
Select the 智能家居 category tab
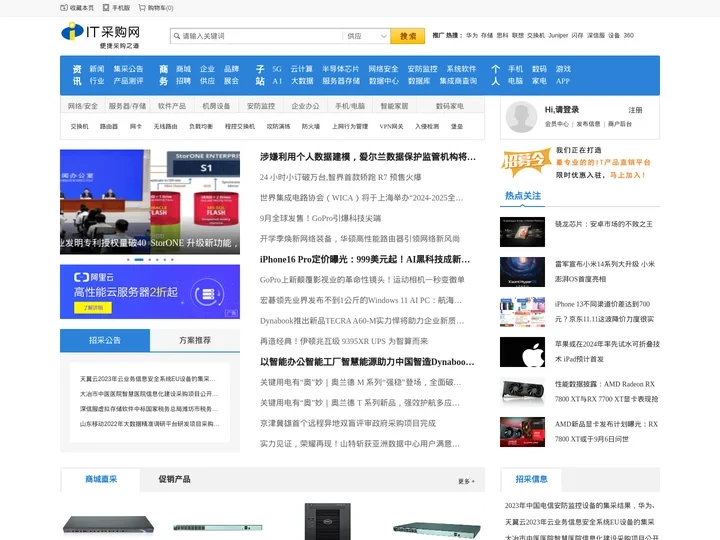(x=394, y=106)
